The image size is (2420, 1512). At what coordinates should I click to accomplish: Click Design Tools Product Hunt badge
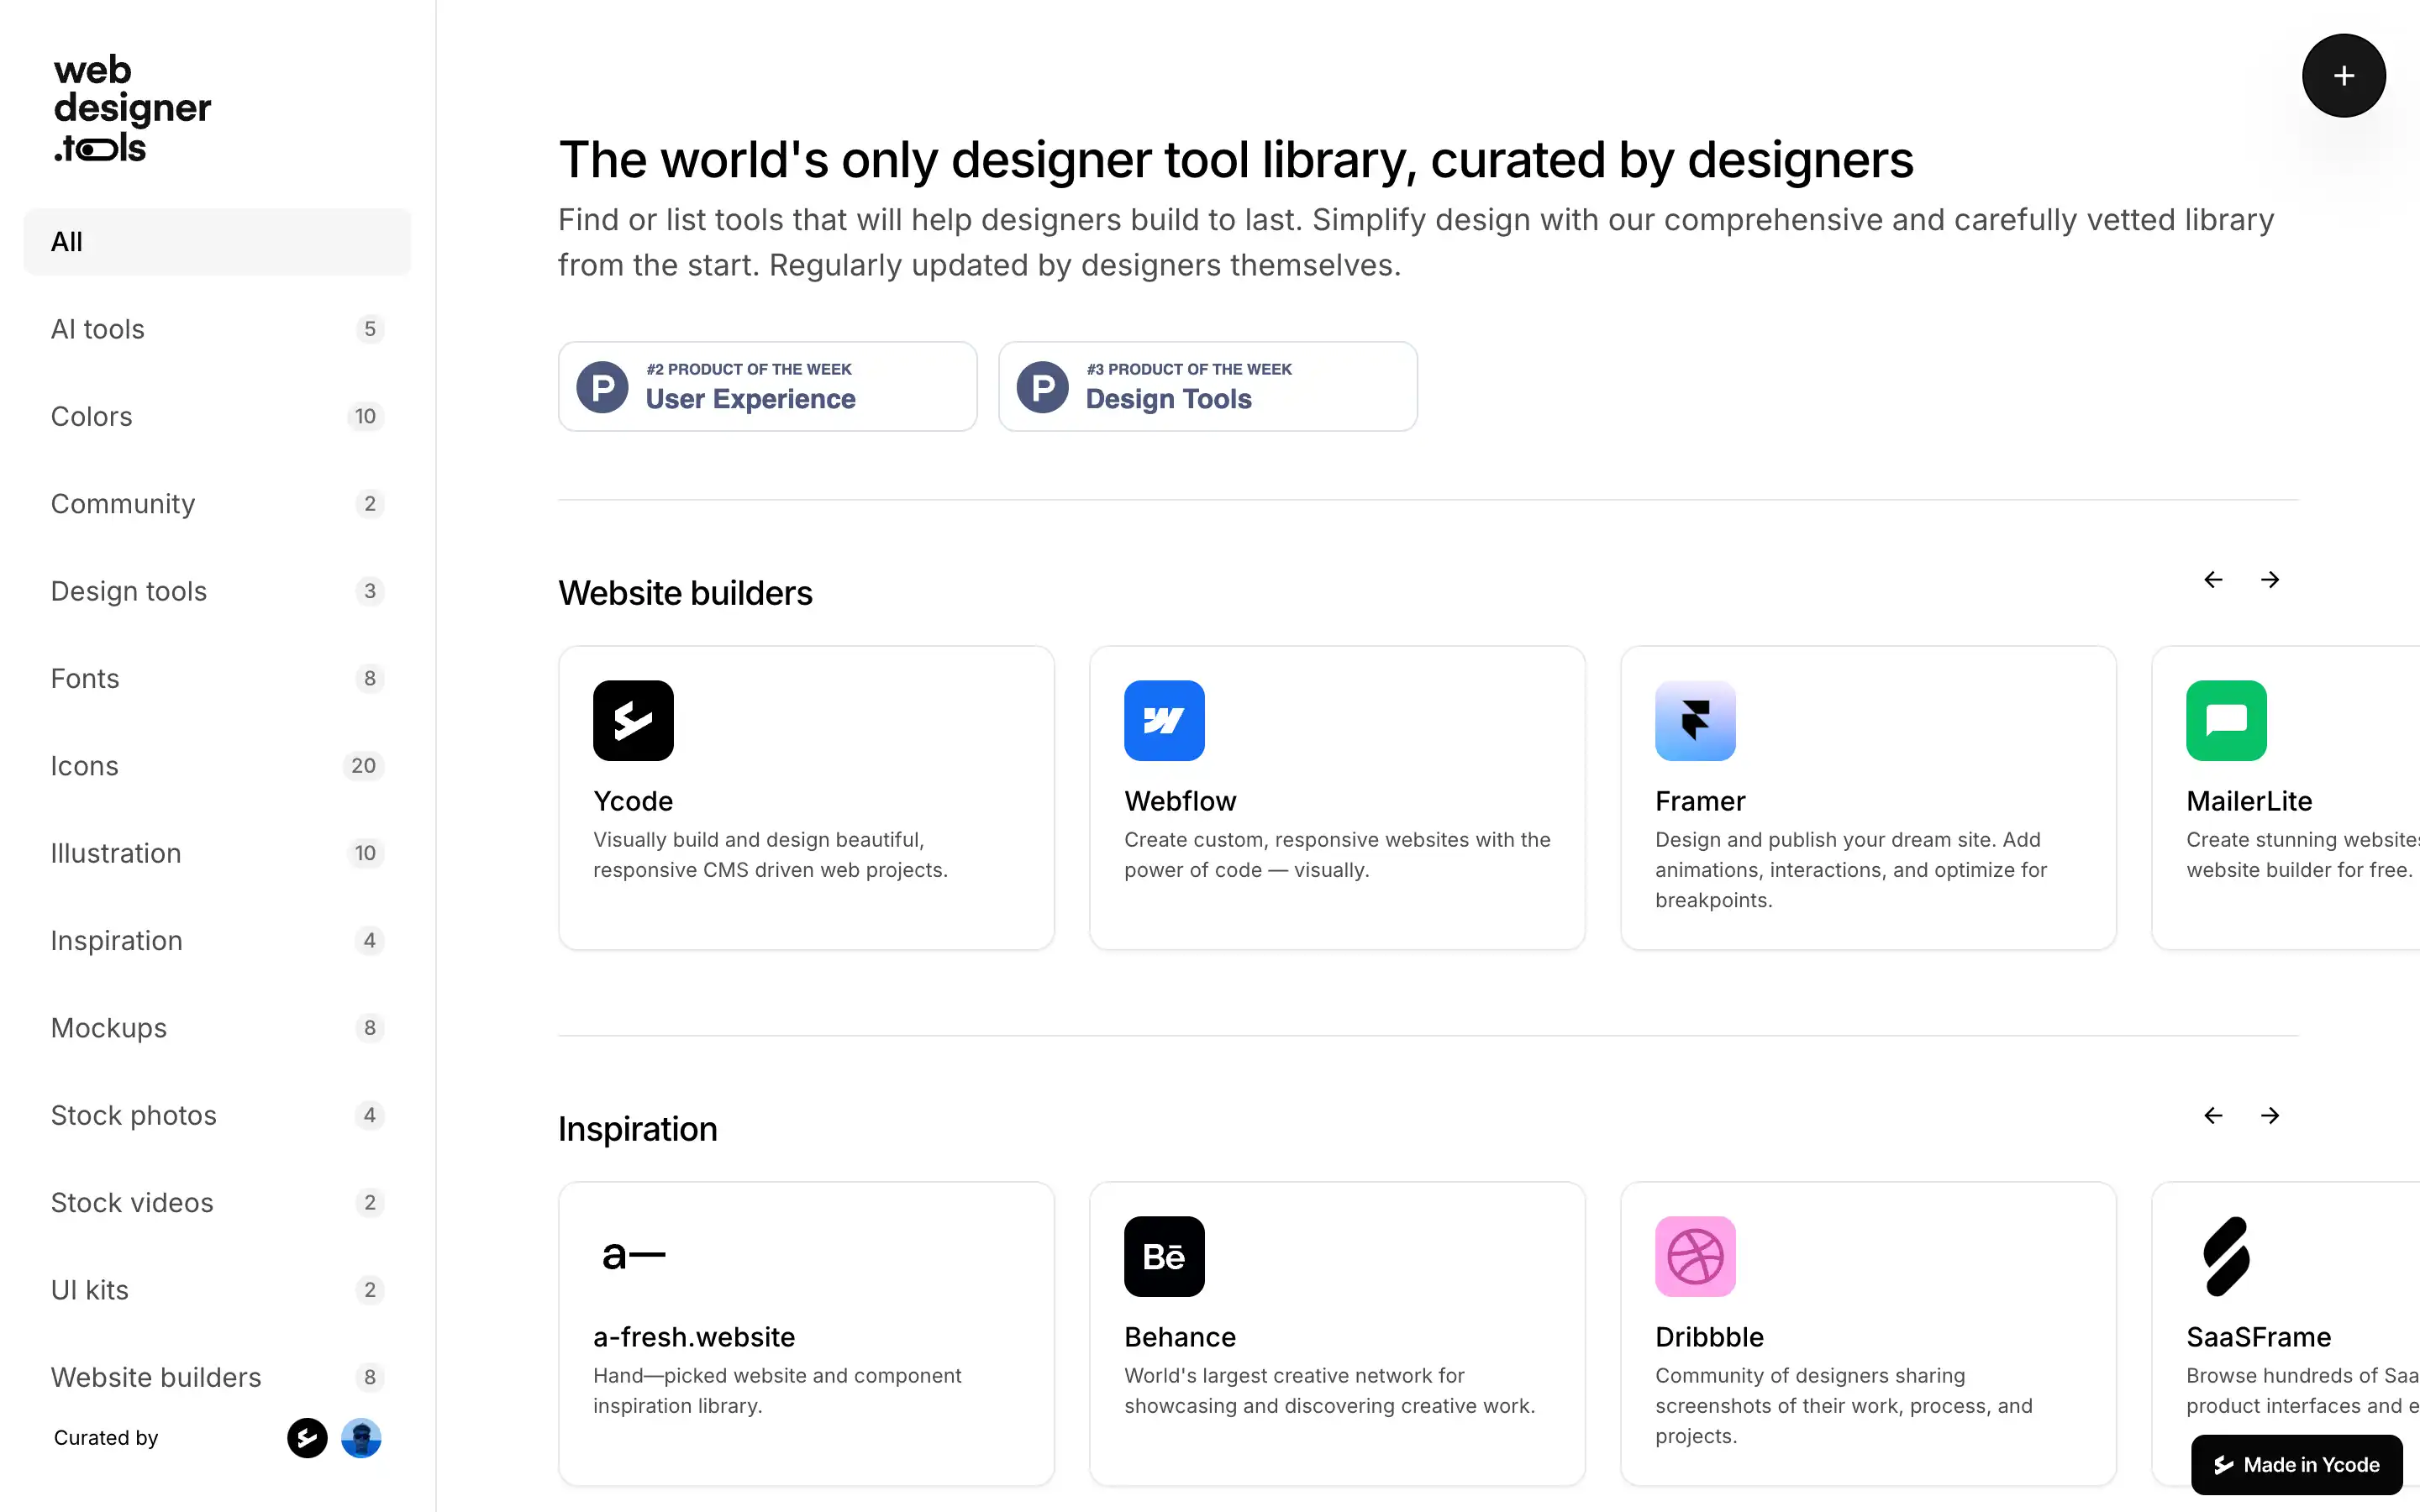coord(1207,387)
